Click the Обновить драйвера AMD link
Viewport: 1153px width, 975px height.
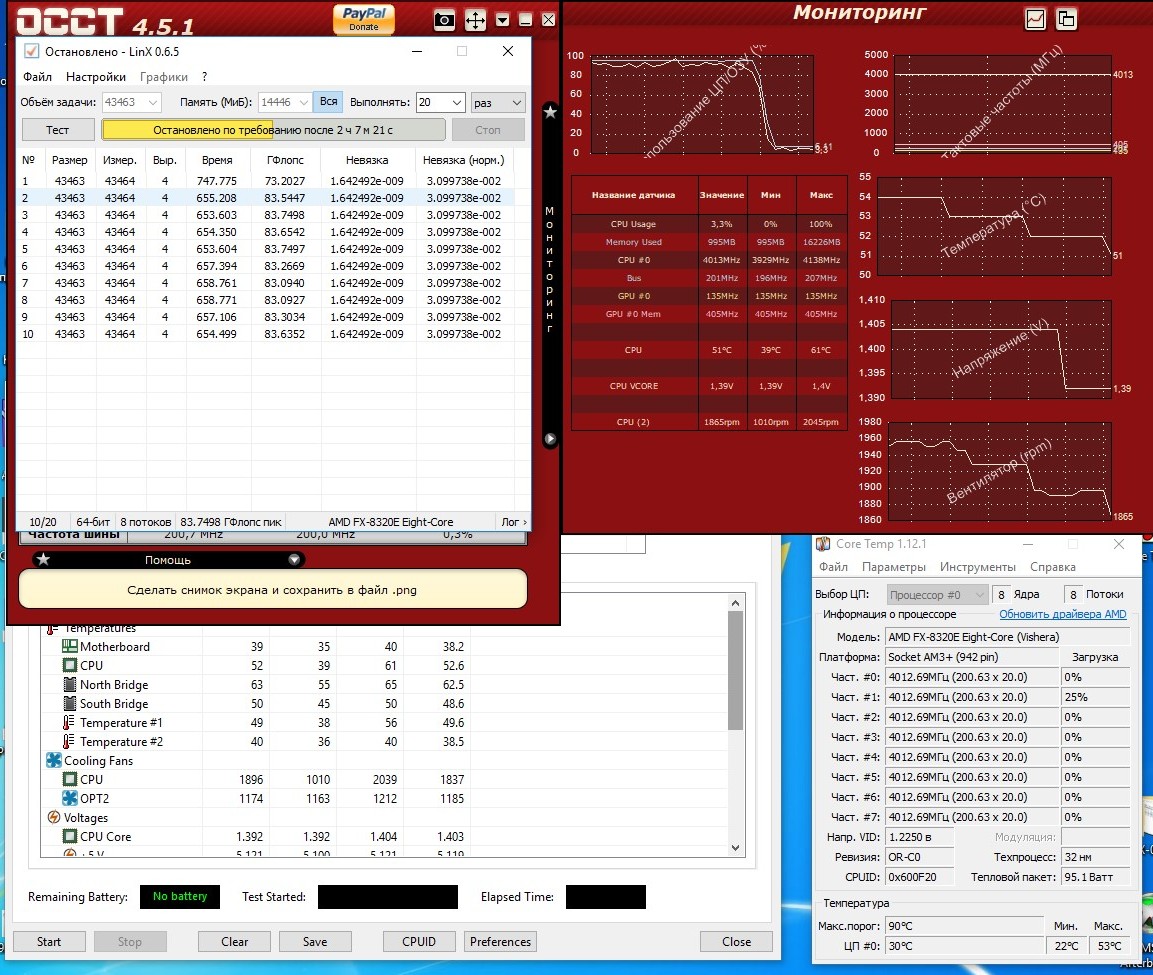(1063, 614)
